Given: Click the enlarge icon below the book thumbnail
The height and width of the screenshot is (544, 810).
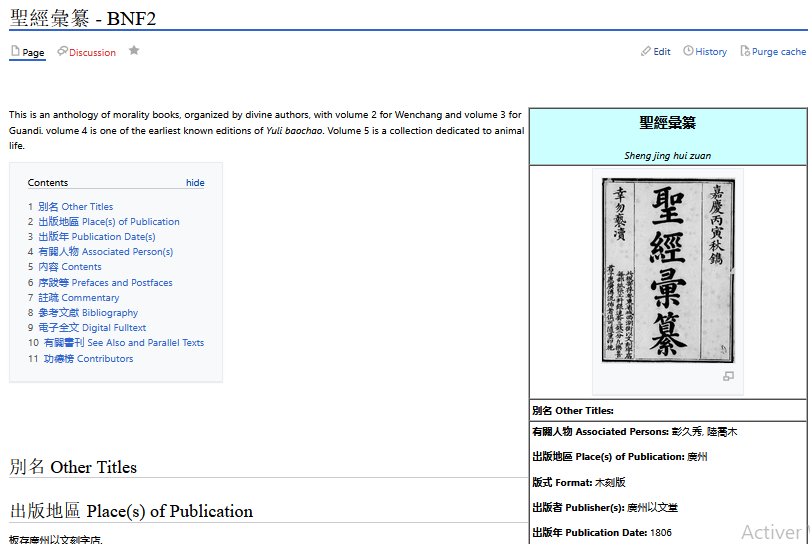Looking at the screenshot, I should (728, 376).
